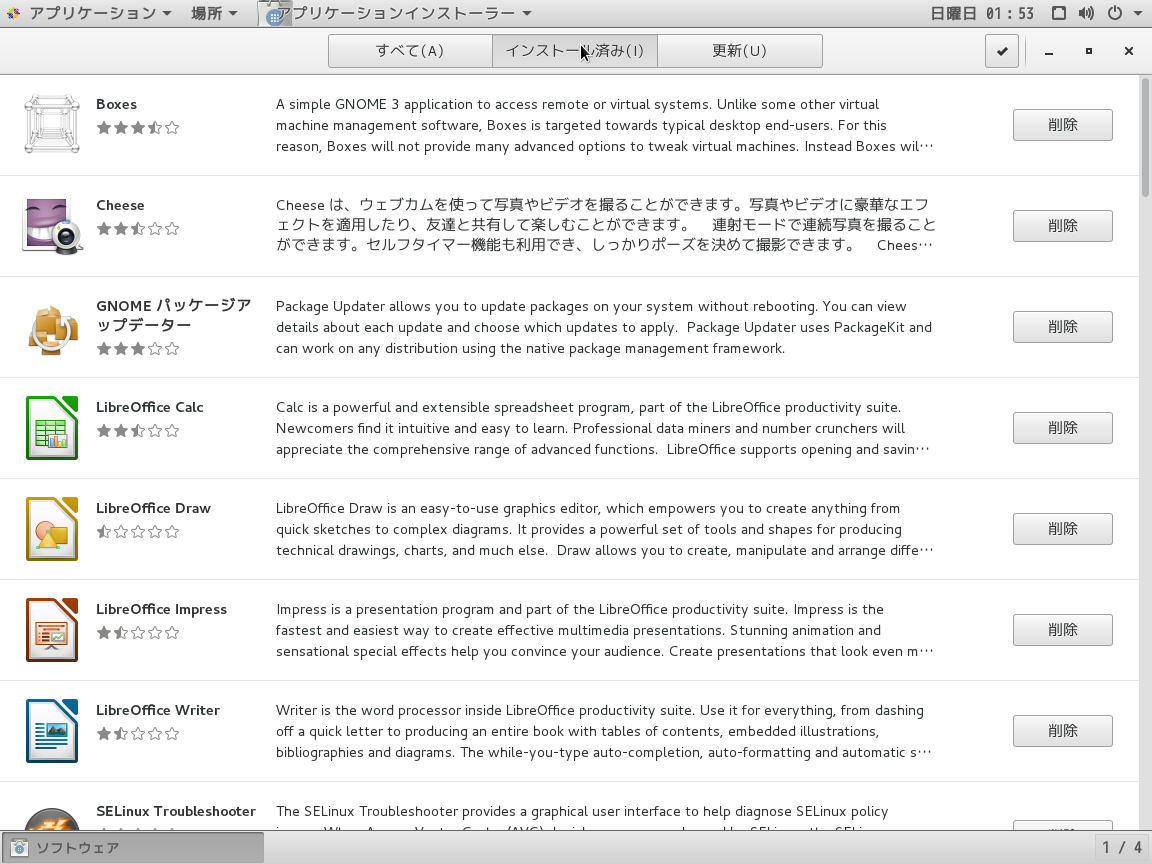Select the Boxes app name
This screenshot has height=864, width=1152.
[116, 104]
